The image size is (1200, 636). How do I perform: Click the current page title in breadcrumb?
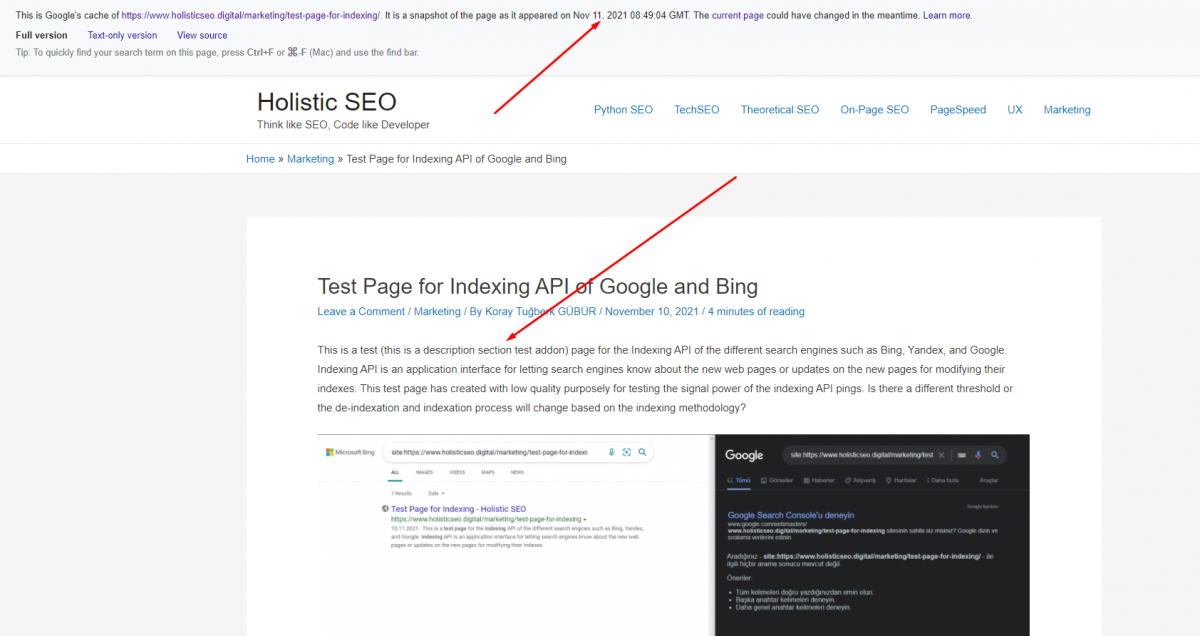[456, 159]
